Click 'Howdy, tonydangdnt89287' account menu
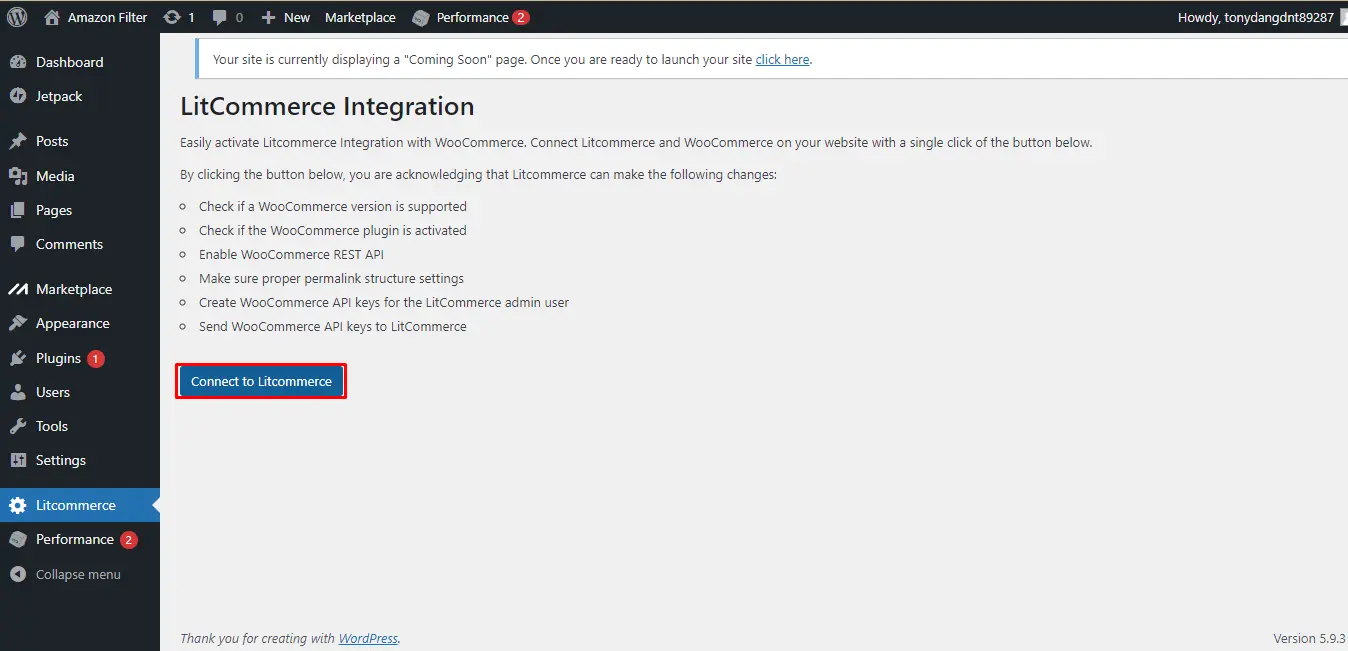 pos(1256,17)
